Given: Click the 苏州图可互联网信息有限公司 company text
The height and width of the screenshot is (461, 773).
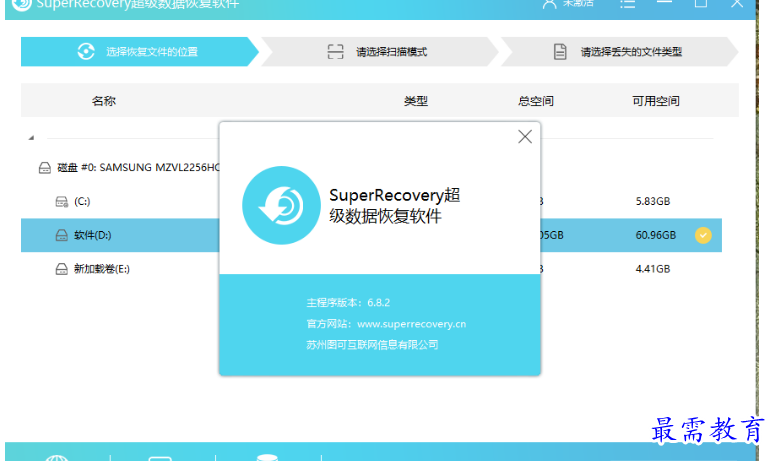Looking at the screenshot, I should 372,345.
